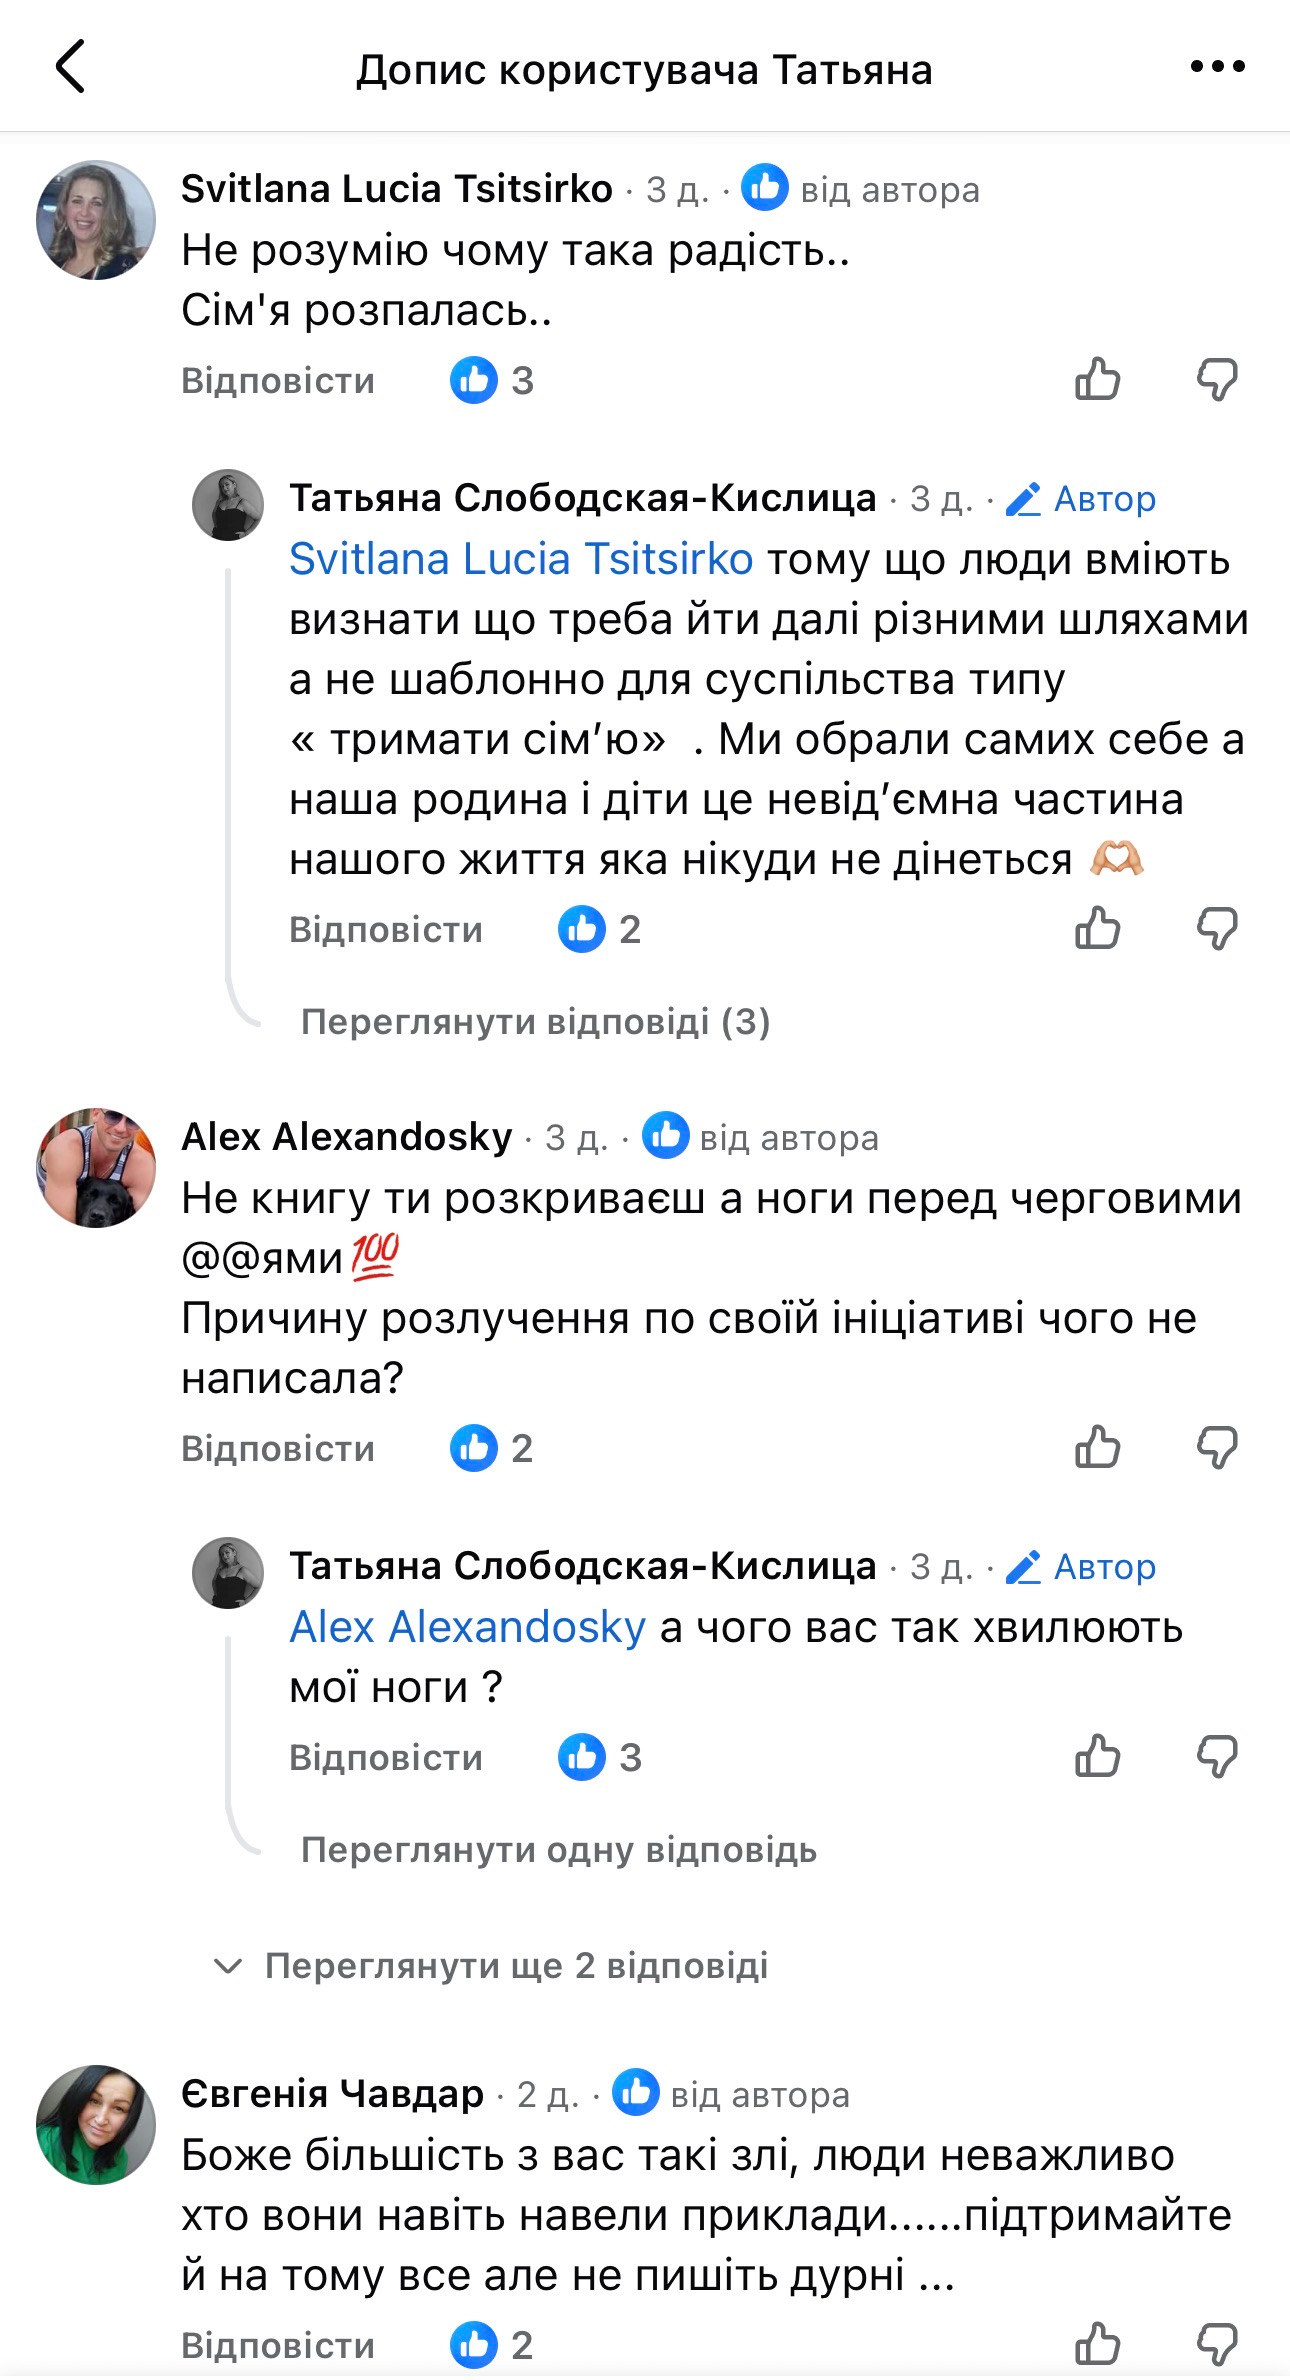The image size is (1290, 2380).
Task: Open reactions list showing 3 likes on first comment
Action: pyautogui.click(x=490, y=379)
